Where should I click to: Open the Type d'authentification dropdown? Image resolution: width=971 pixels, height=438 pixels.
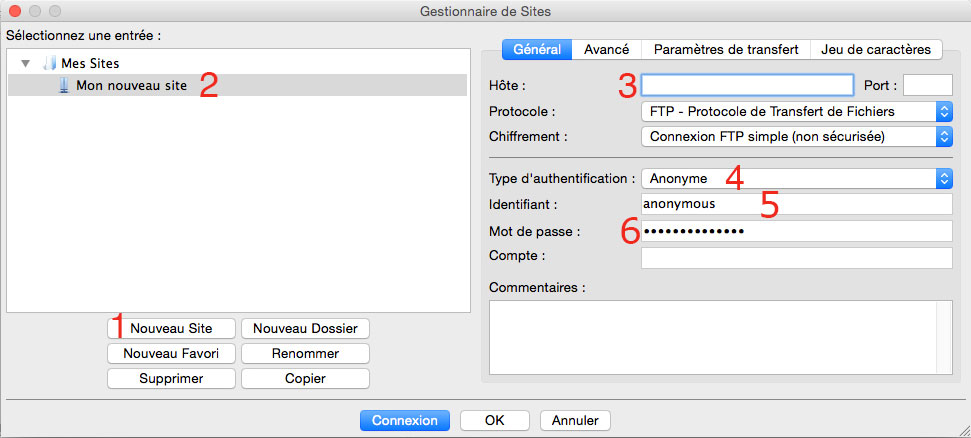point(796,179)
